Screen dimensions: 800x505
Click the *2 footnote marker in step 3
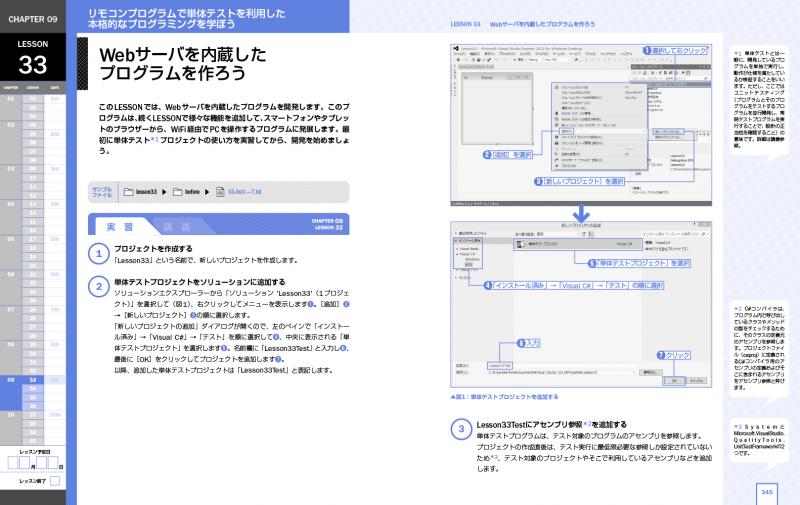click(x=587, y=424)
